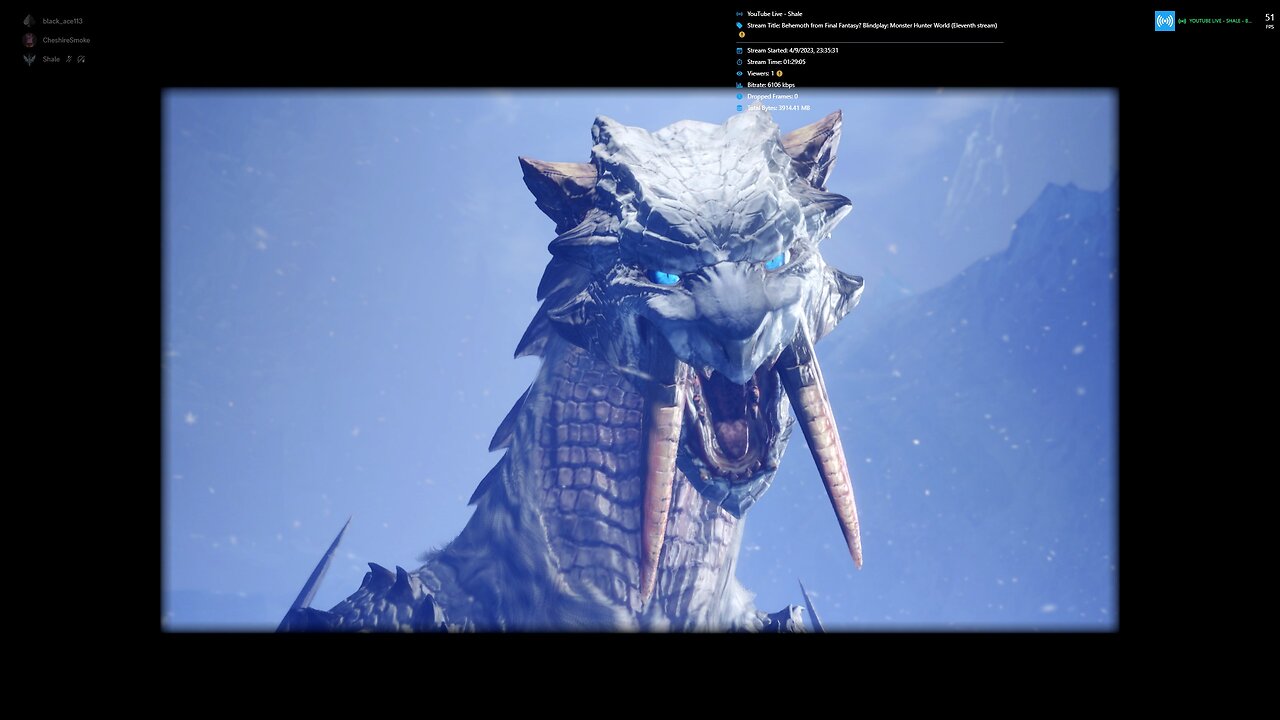Click the Bitrate 6106 kbps text
Image resolution: width=1280 pixels, height=720 pixels.
tap(771, 85)
